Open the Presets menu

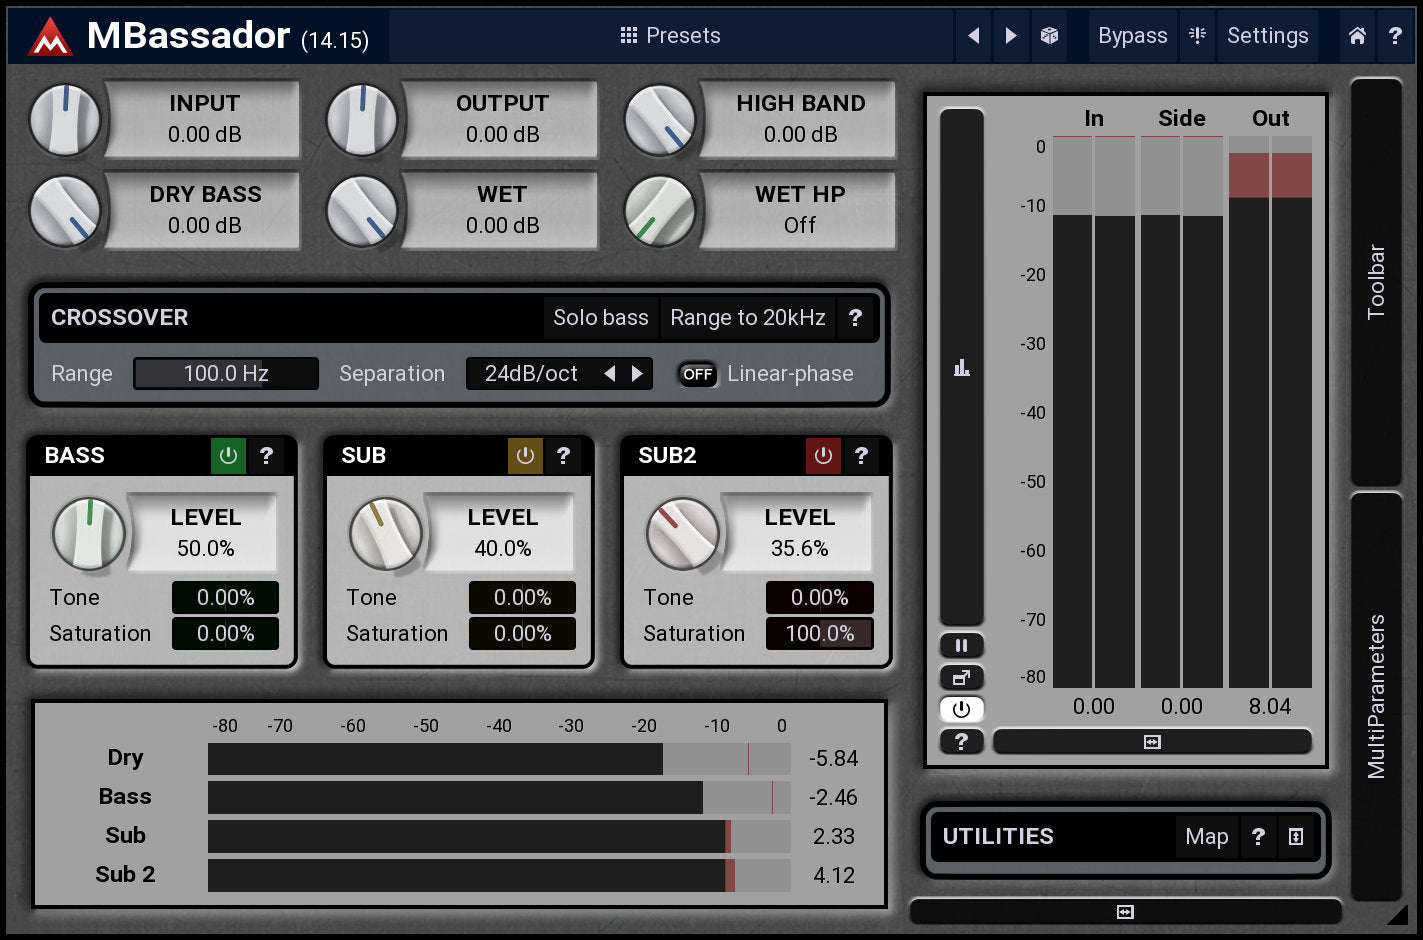click(670, 36)
